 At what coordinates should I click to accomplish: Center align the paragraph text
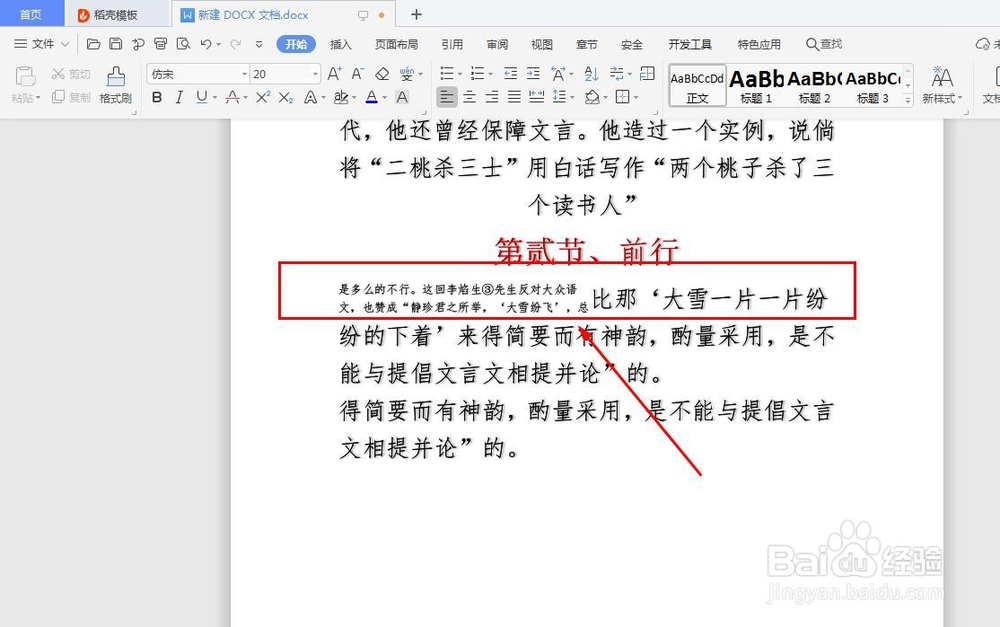click(x=469, y=97)
